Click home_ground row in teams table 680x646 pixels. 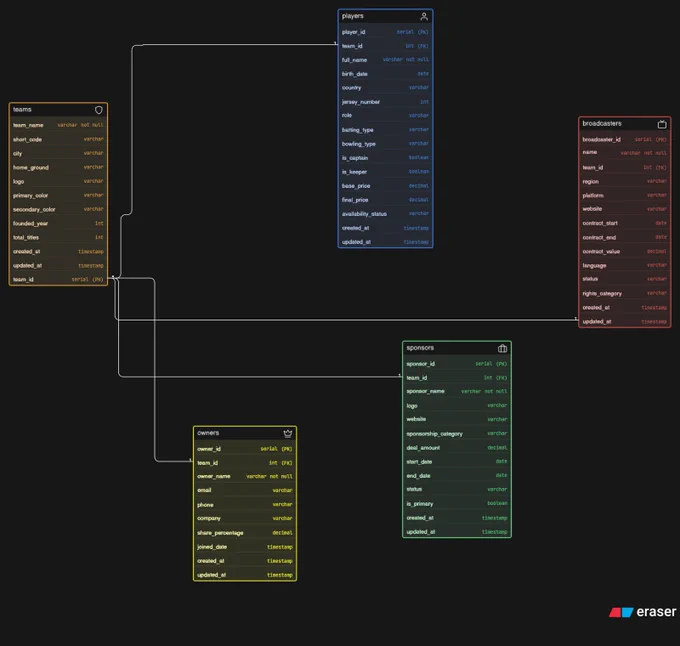[58, 167]
